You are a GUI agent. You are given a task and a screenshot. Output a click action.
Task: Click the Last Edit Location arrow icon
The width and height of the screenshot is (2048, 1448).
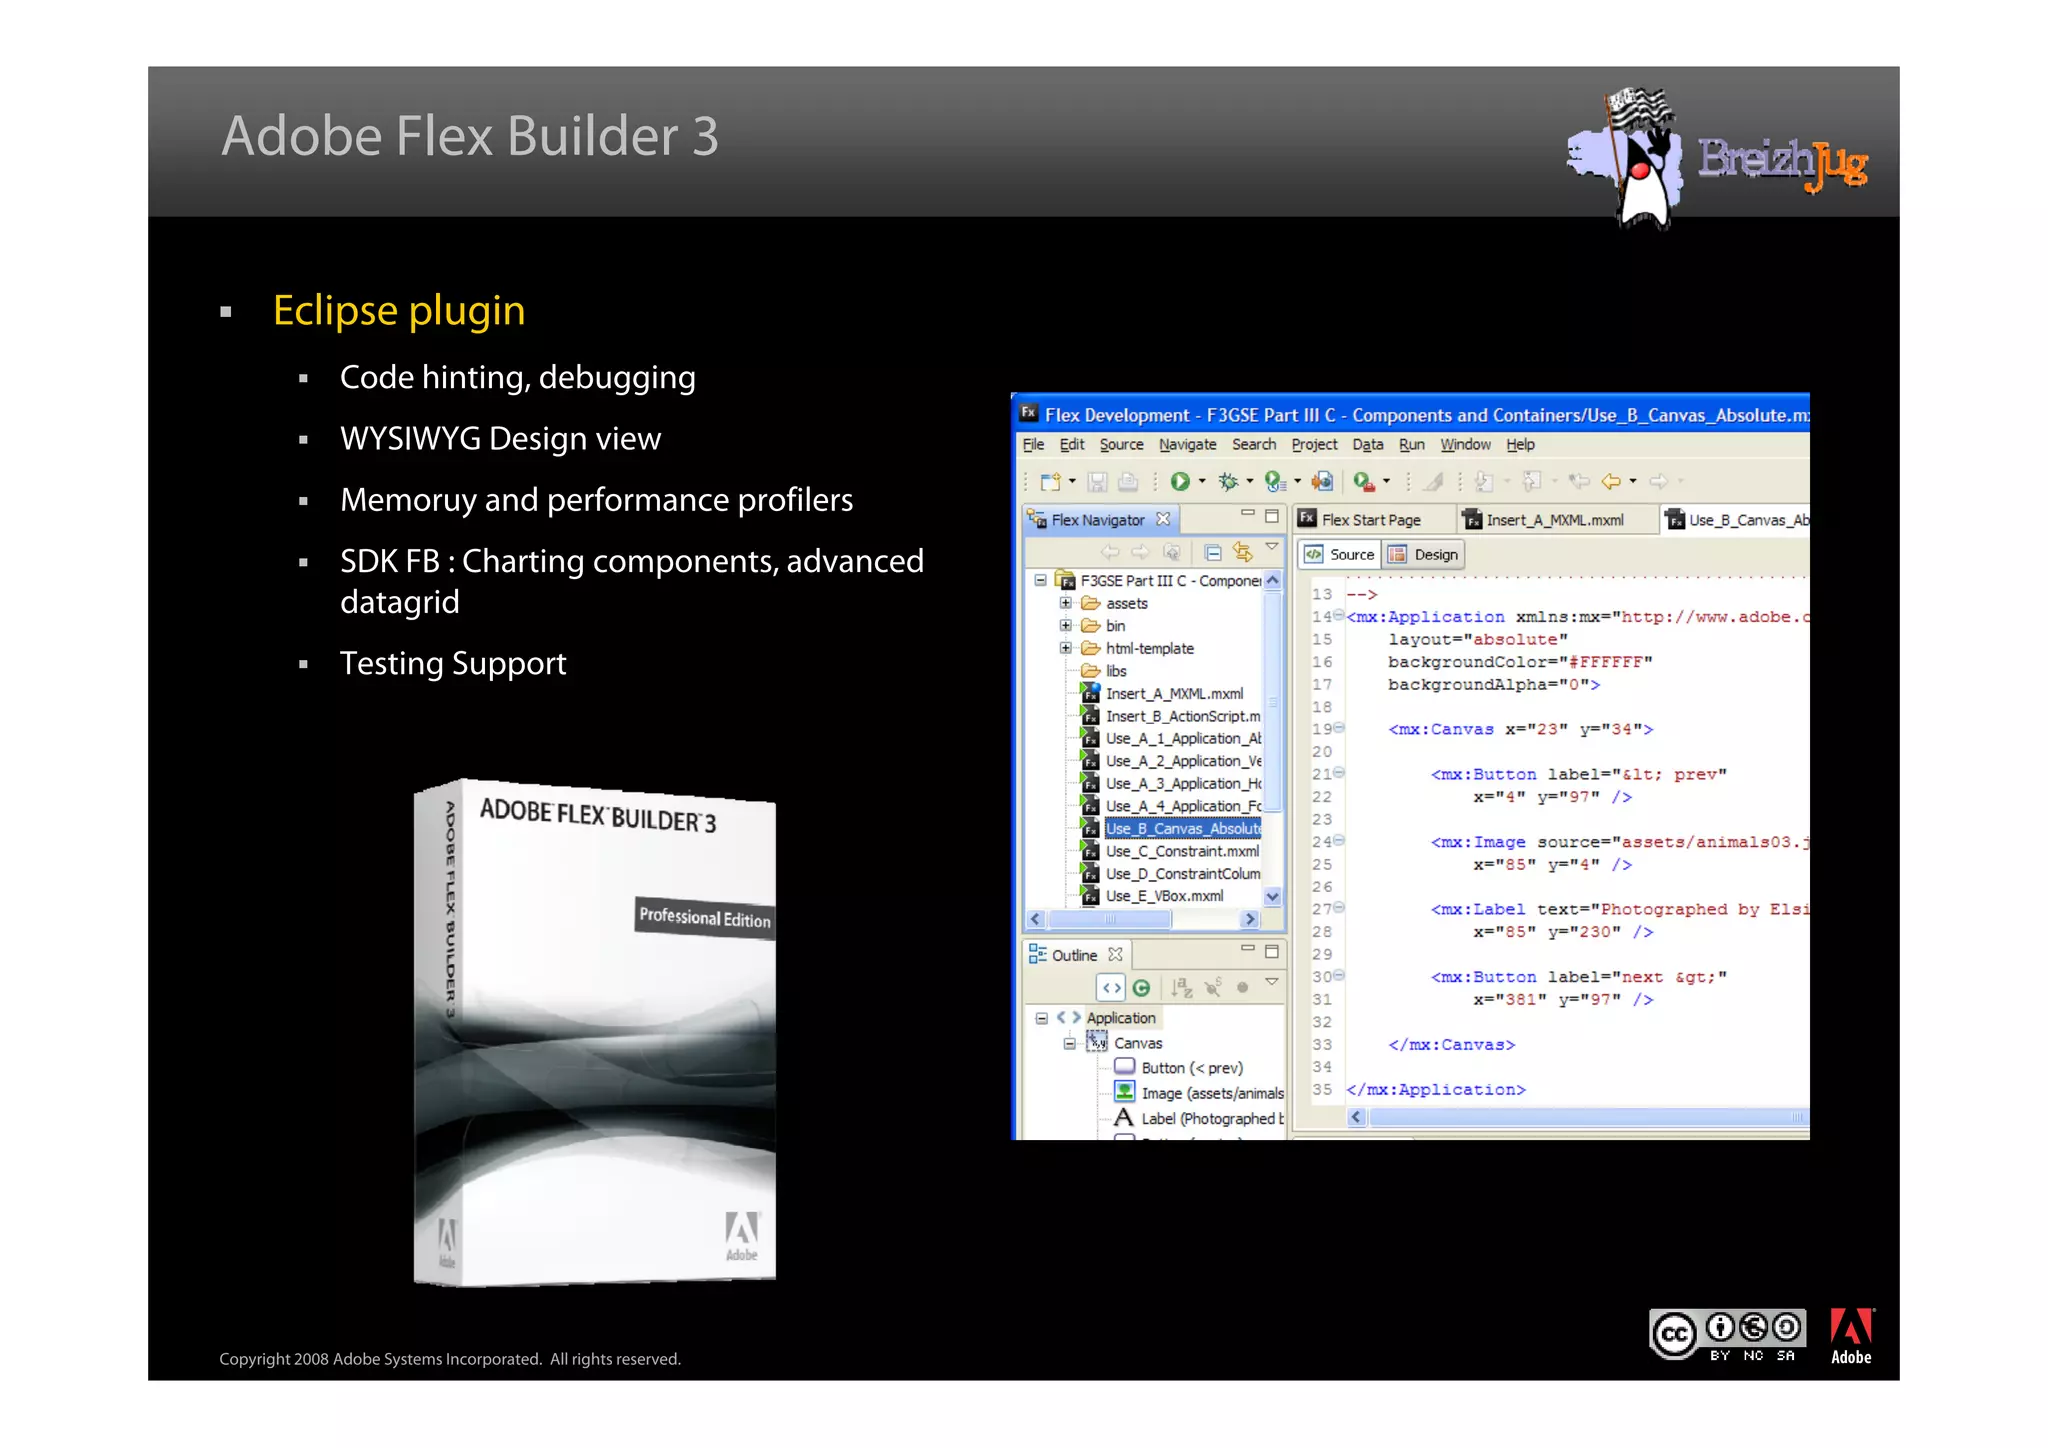coord(1579,482)
